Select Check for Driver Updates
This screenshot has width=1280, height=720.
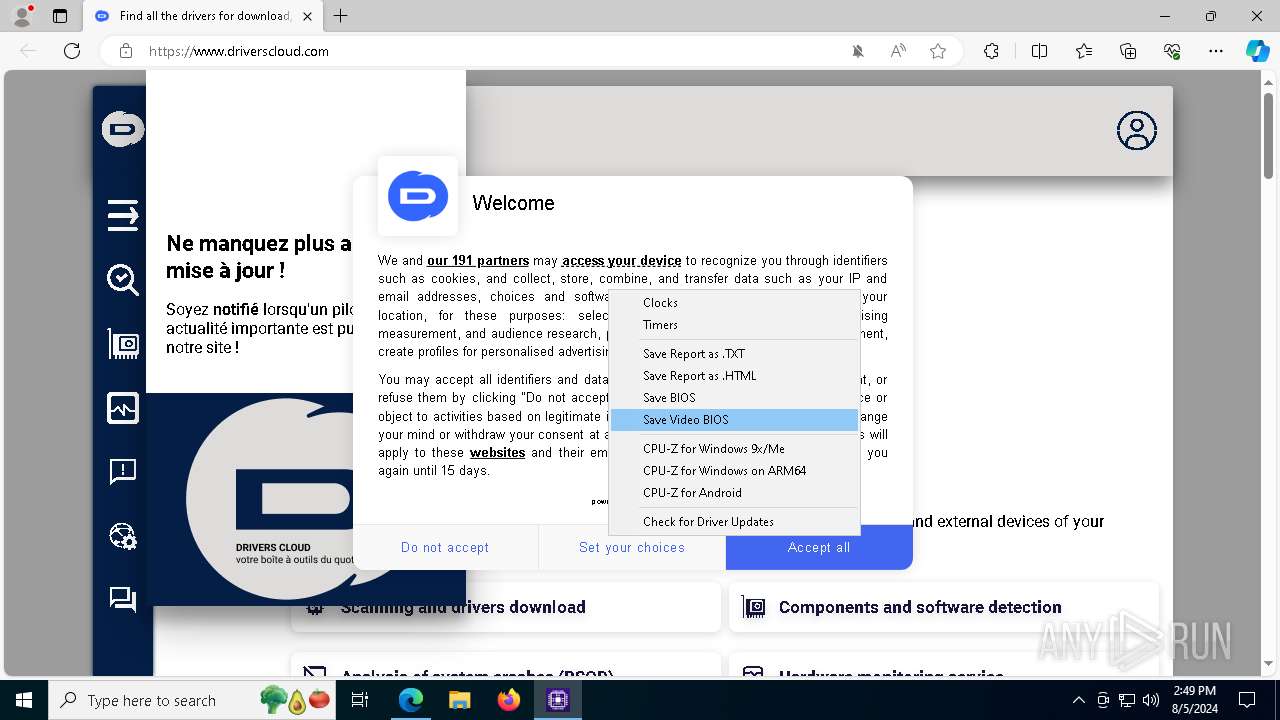coord(734,522)
